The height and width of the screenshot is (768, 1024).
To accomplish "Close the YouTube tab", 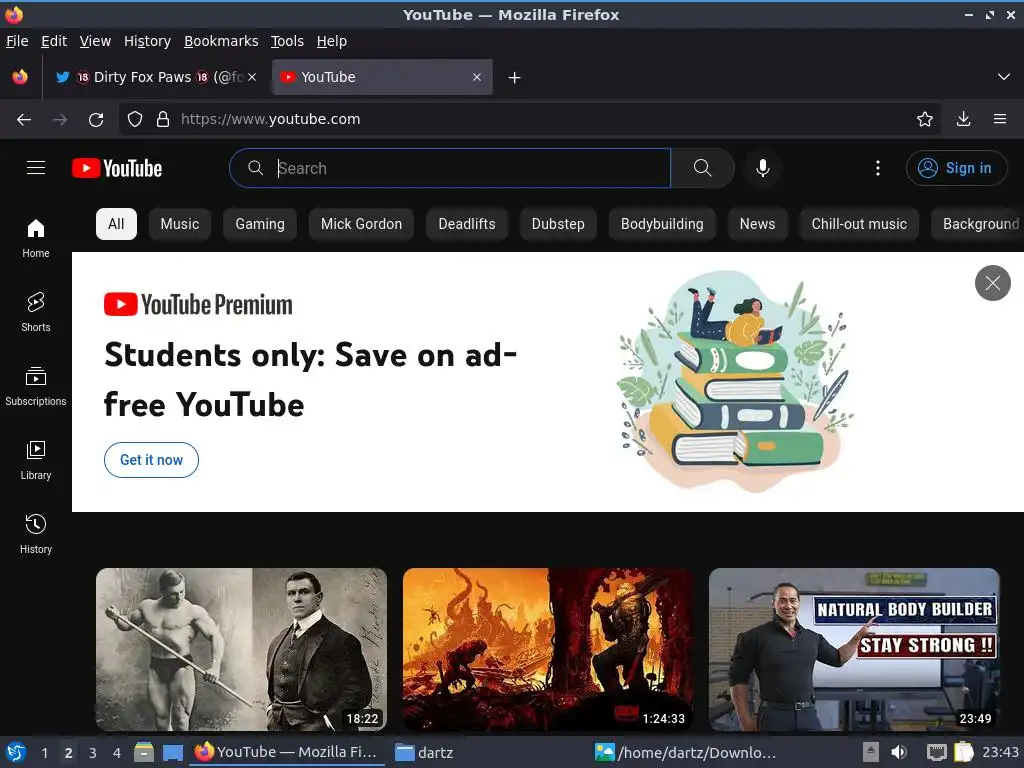I will pyautogui.click(x=477, y=77).
